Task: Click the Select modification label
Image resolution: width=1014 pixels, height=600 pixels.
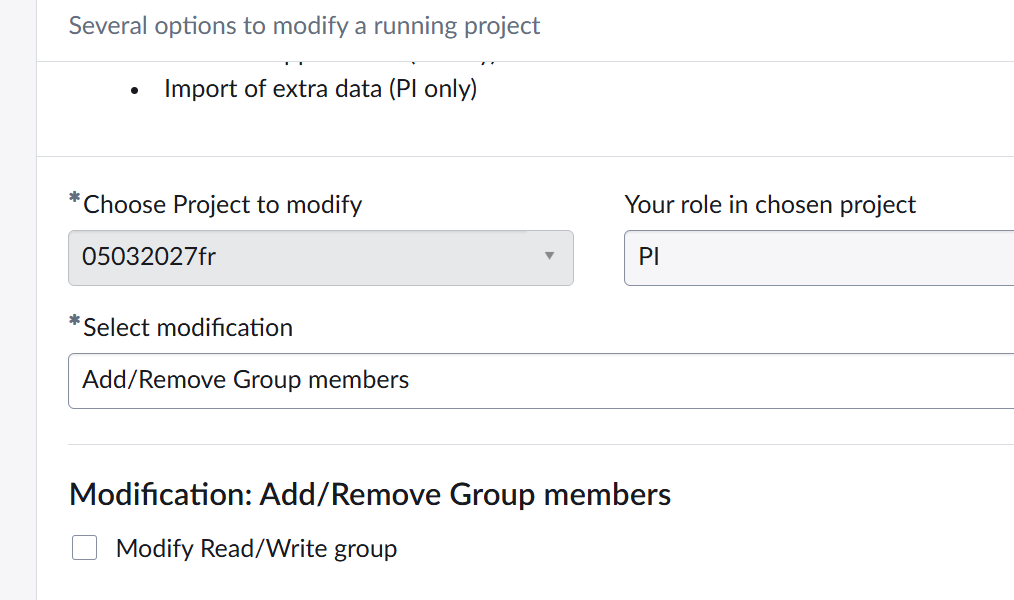Action: point(186,327)
